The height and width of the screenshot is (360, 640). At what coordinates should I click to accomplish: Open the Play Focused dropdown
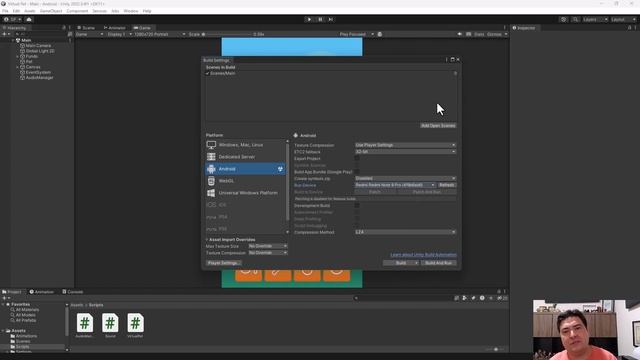pos(357,34)
